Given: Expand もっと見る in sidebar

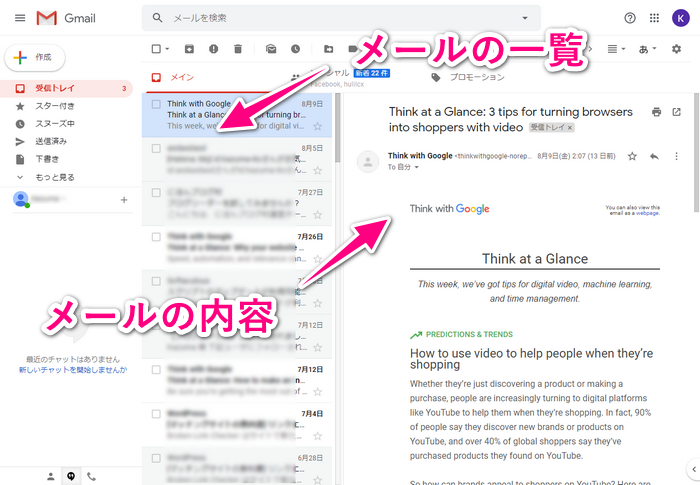Looking at the screenshot, I should click(54, 177).
